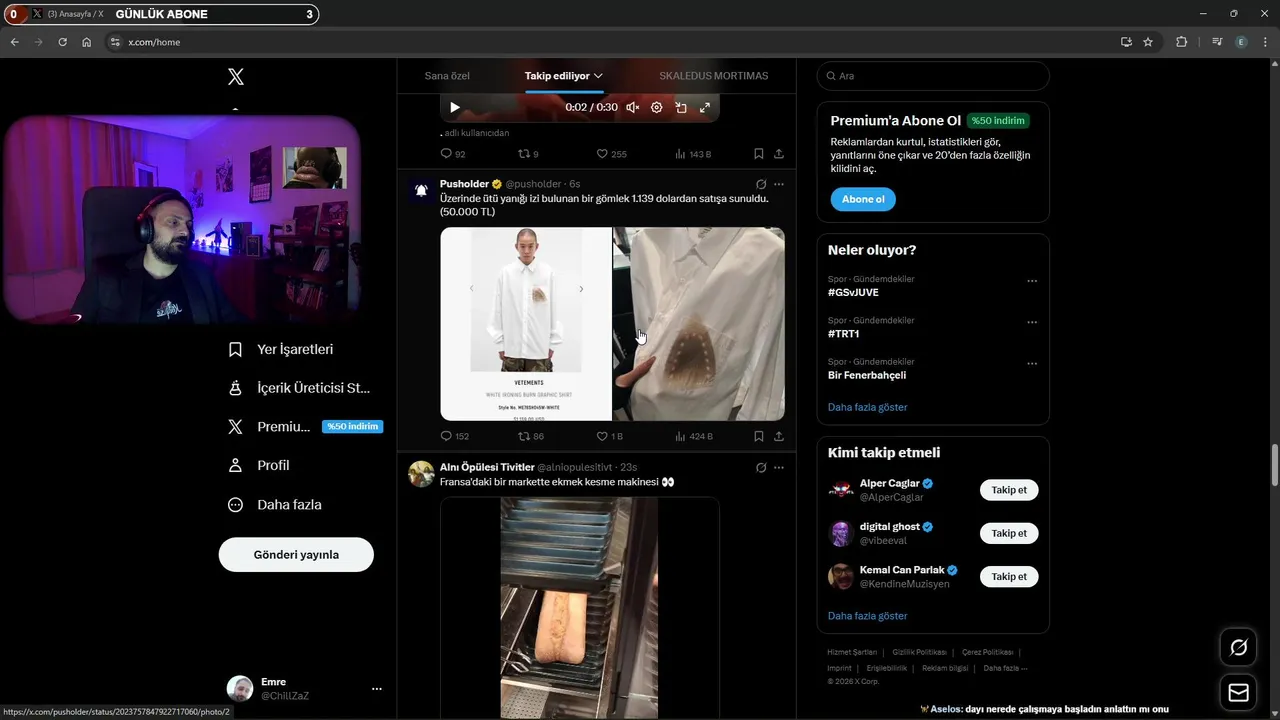Open the Grok floating button
This screenshot has width=1280, height=720.
coord(1239,648)
